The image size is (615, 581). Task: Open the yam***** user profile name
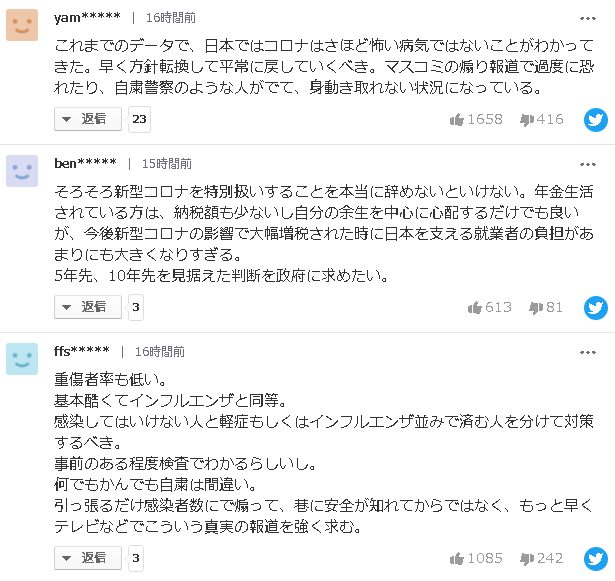[x=87, y=19]
